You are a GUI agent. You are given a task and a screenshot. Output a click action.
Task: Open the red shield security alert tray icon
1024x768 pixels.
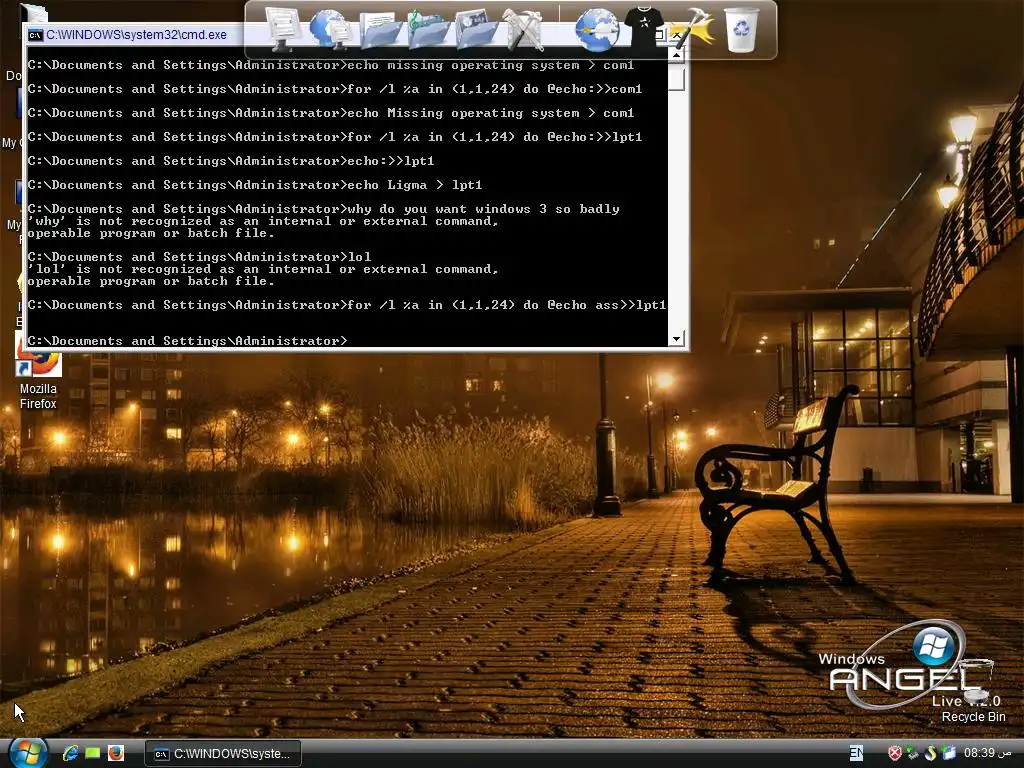[x=895, y=753]
